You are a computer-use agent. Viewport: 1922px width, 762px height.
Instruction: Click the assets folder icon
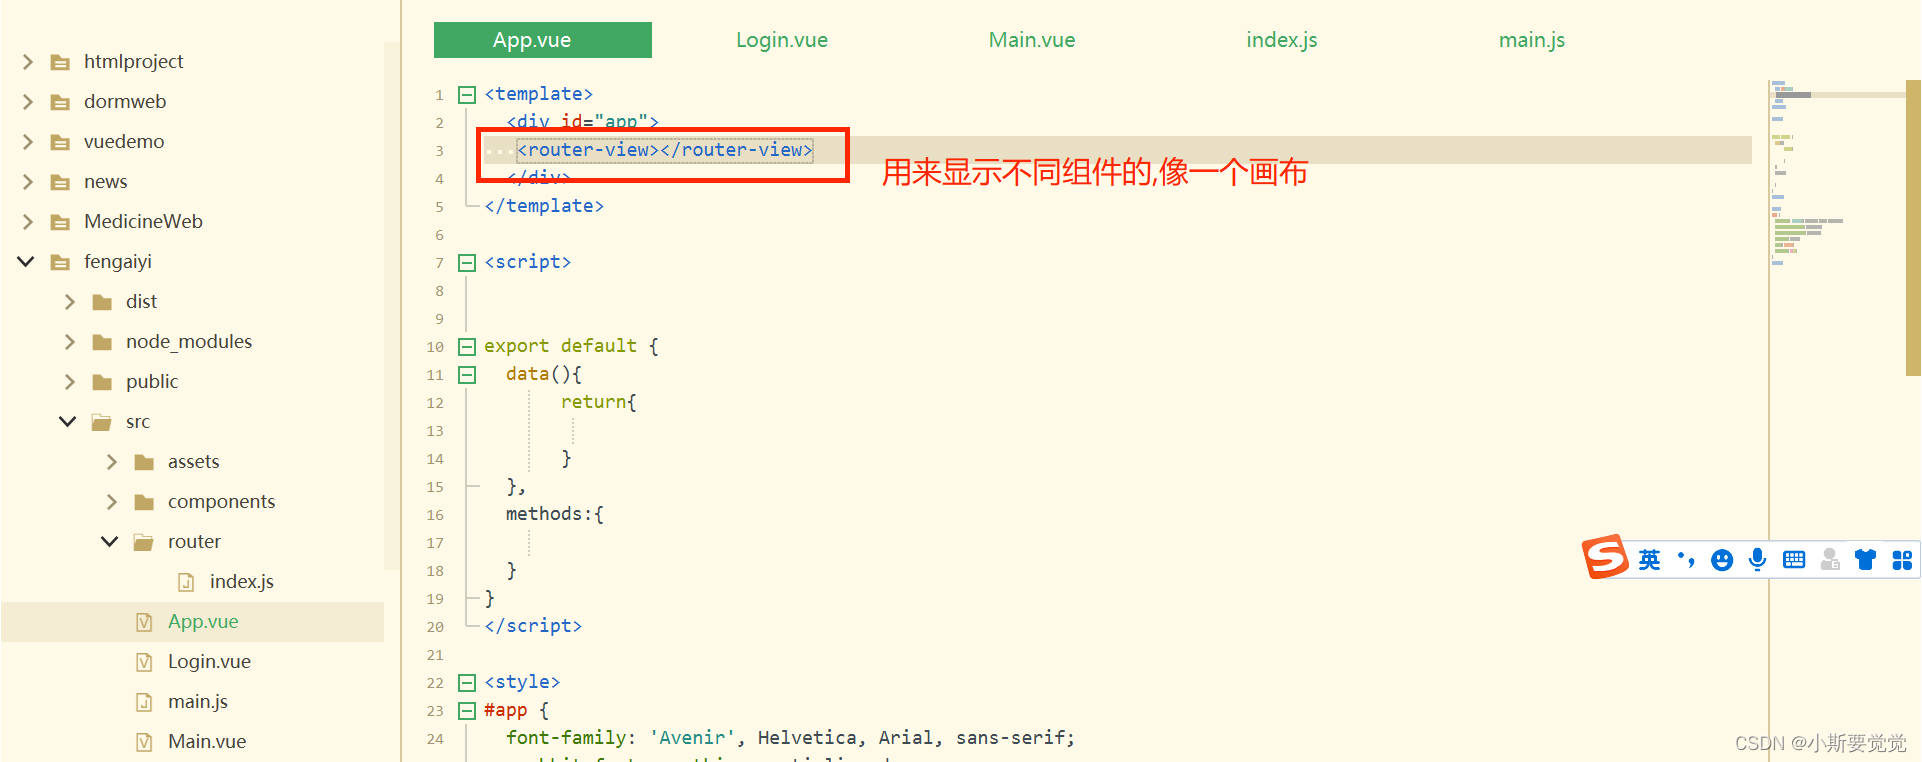tap(144, 462)
